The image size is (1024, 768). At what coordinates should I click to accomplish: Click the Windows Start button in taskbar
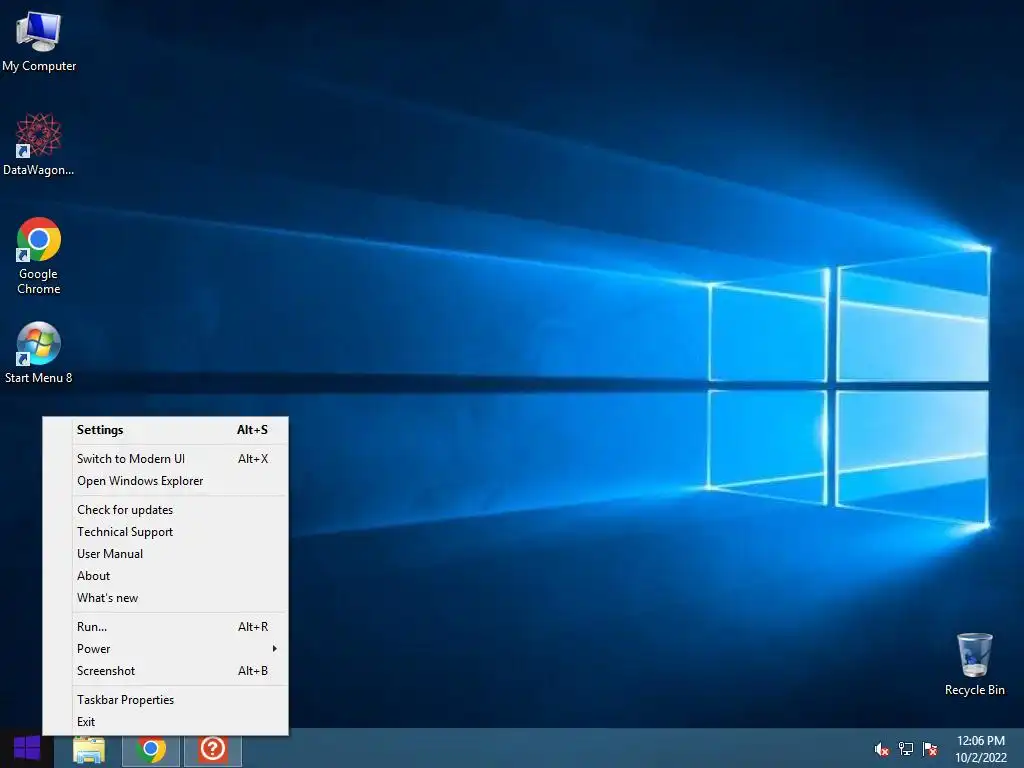[27, 748]
